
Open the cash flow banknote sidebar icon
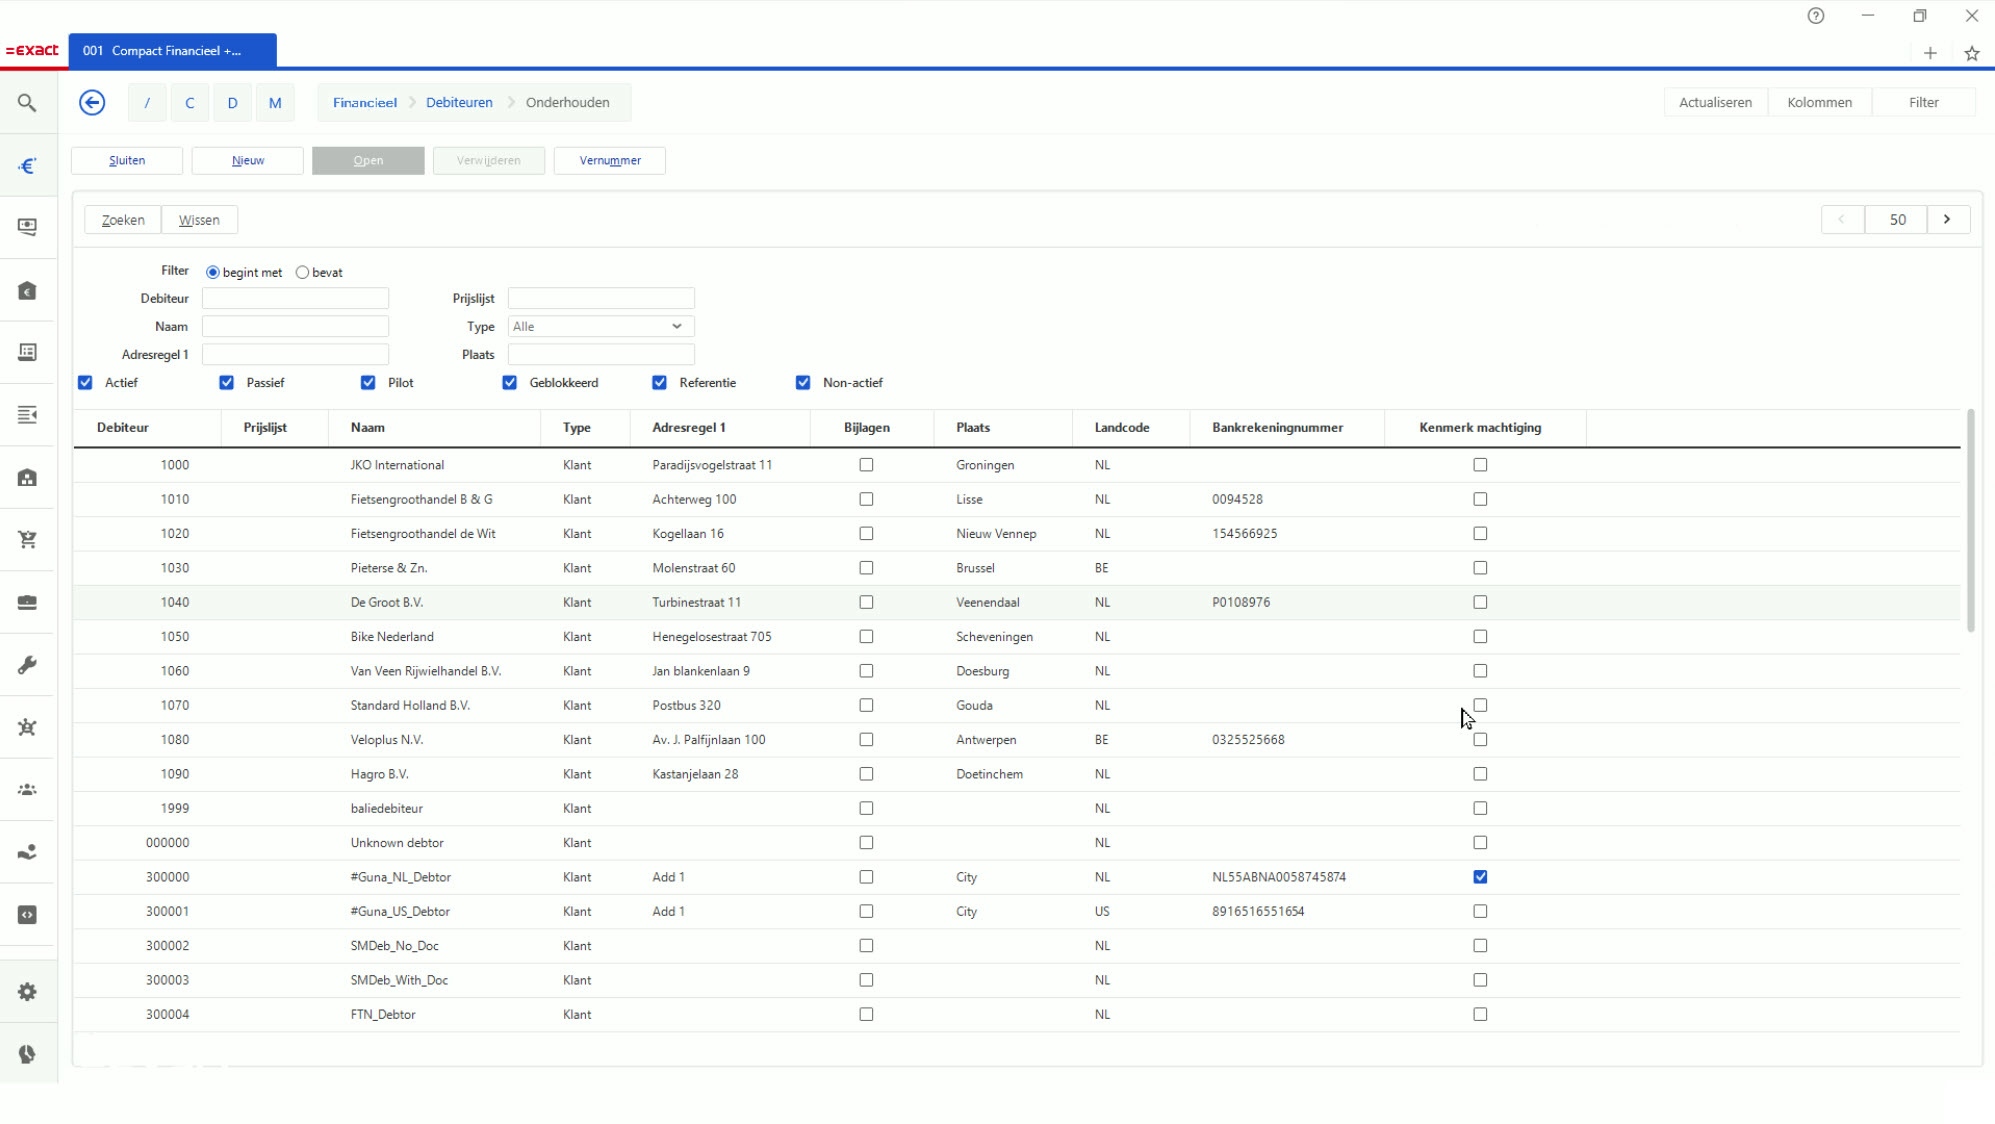[27, 227]
